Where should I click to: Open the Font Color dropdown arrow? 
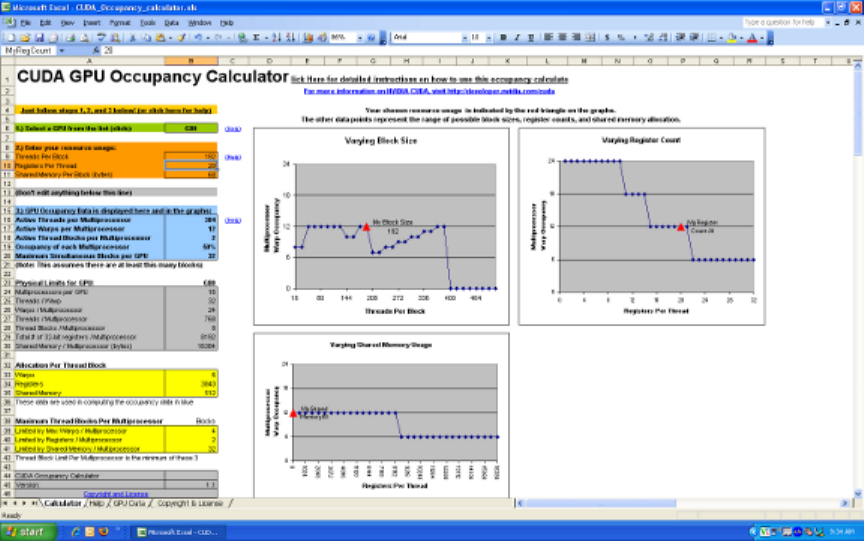(x=762, y=37)
